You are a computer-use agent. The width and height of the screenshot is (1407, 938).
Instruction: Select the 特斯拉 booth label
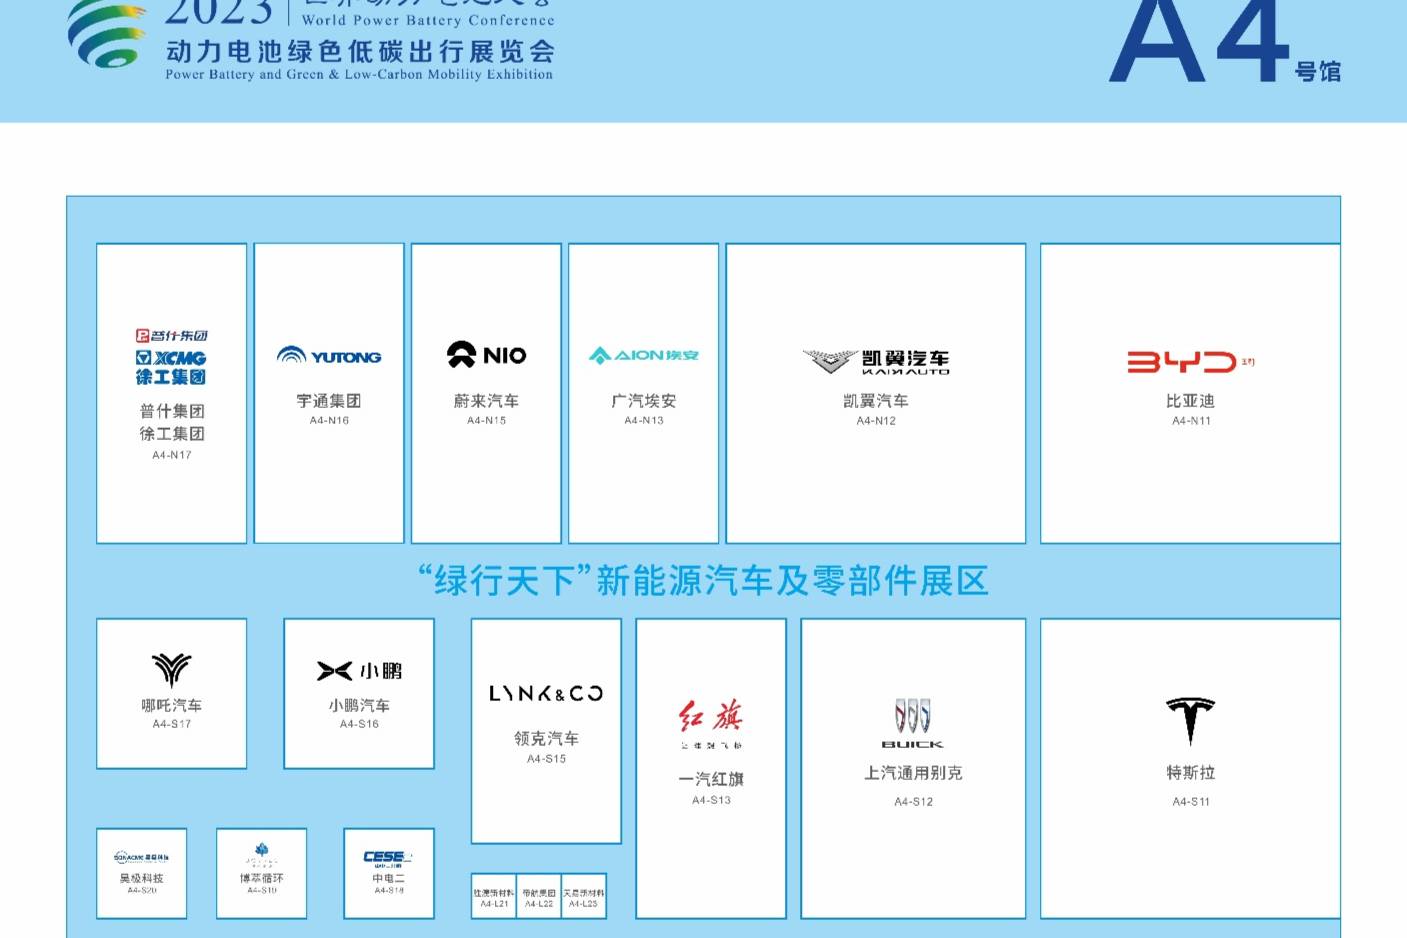pos(1190,773)
